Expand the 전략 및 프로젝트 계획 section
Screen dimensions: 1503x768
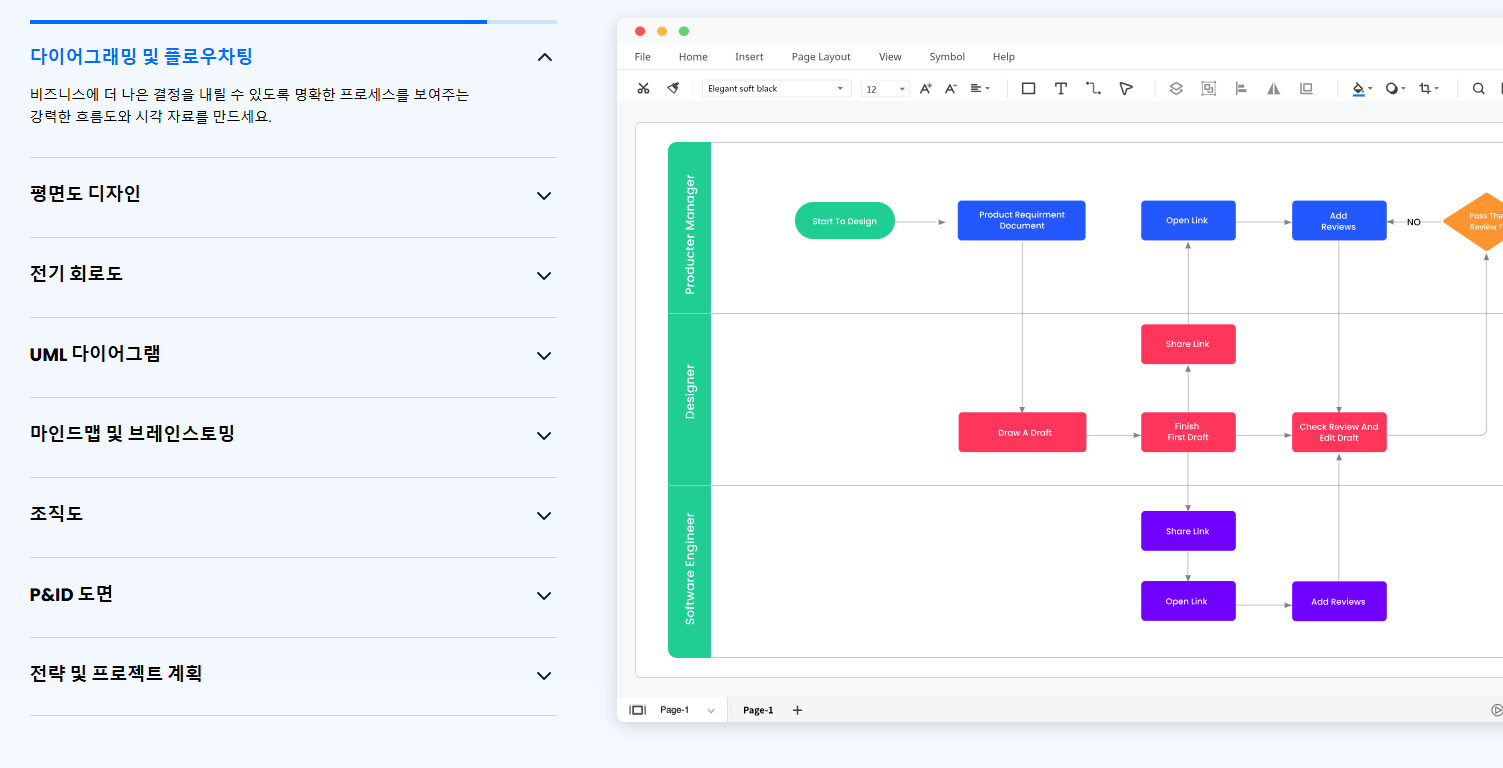(545, 676)
